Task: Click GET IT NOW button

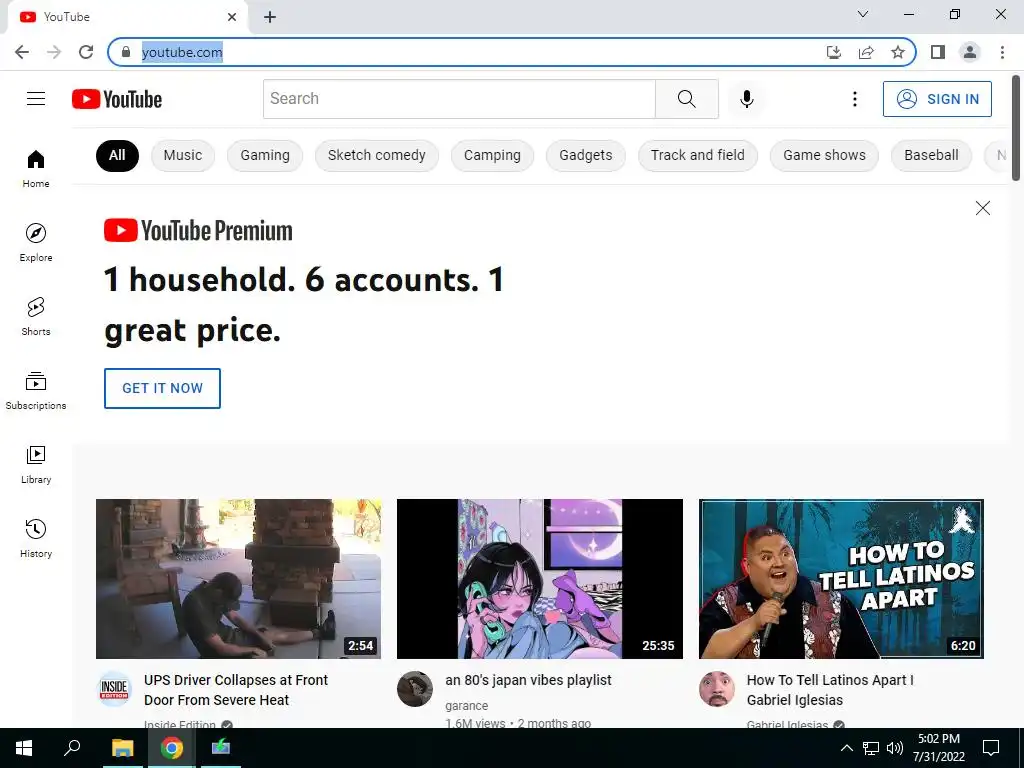Action: tap(162, 389)
